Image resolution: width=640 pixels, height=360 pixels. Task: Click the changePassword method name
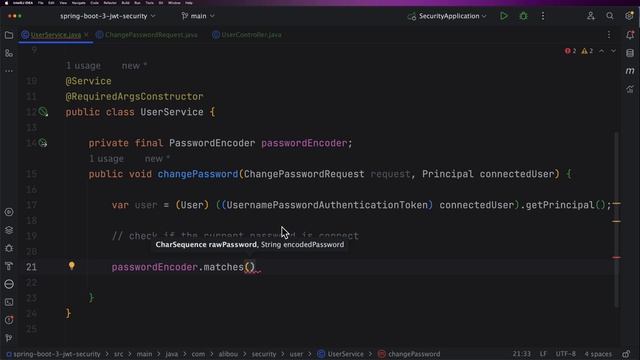(x=198, y=174)
